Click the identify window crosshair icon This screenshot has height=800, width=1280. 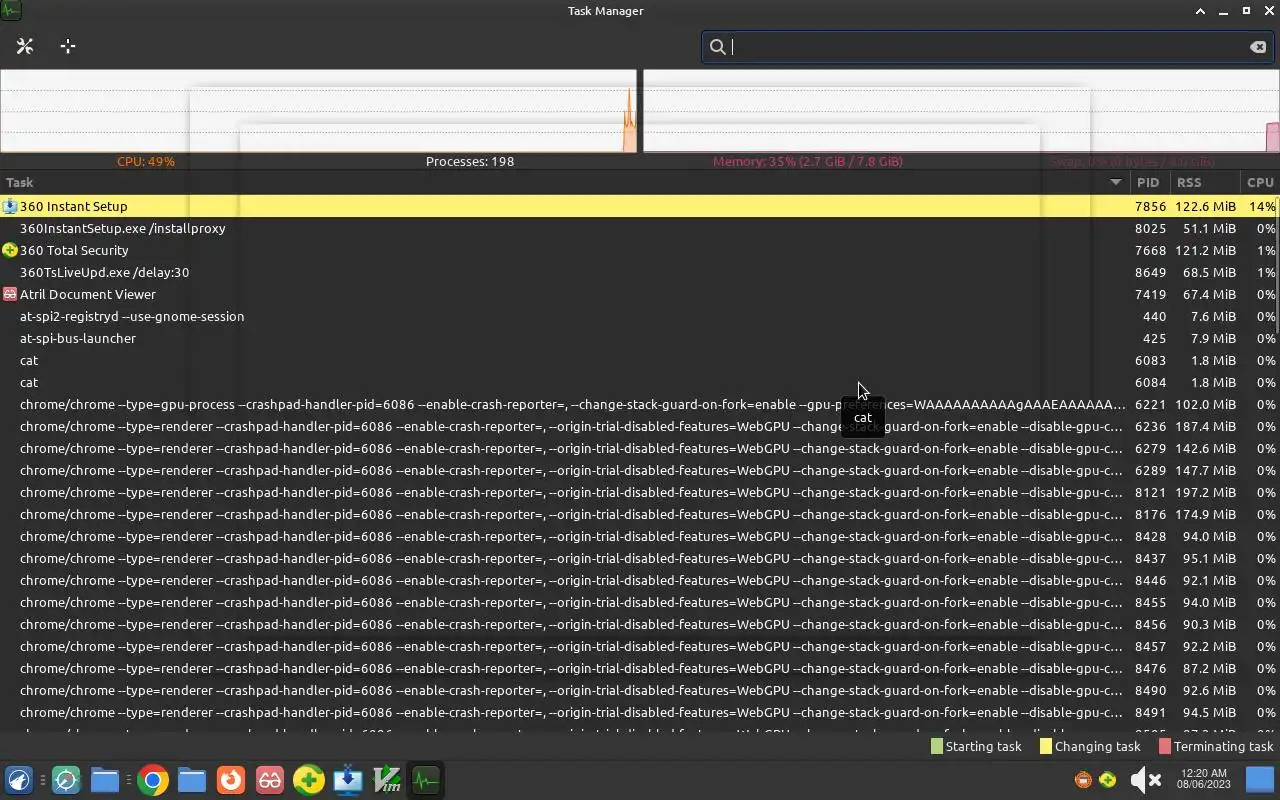point(68,46)
